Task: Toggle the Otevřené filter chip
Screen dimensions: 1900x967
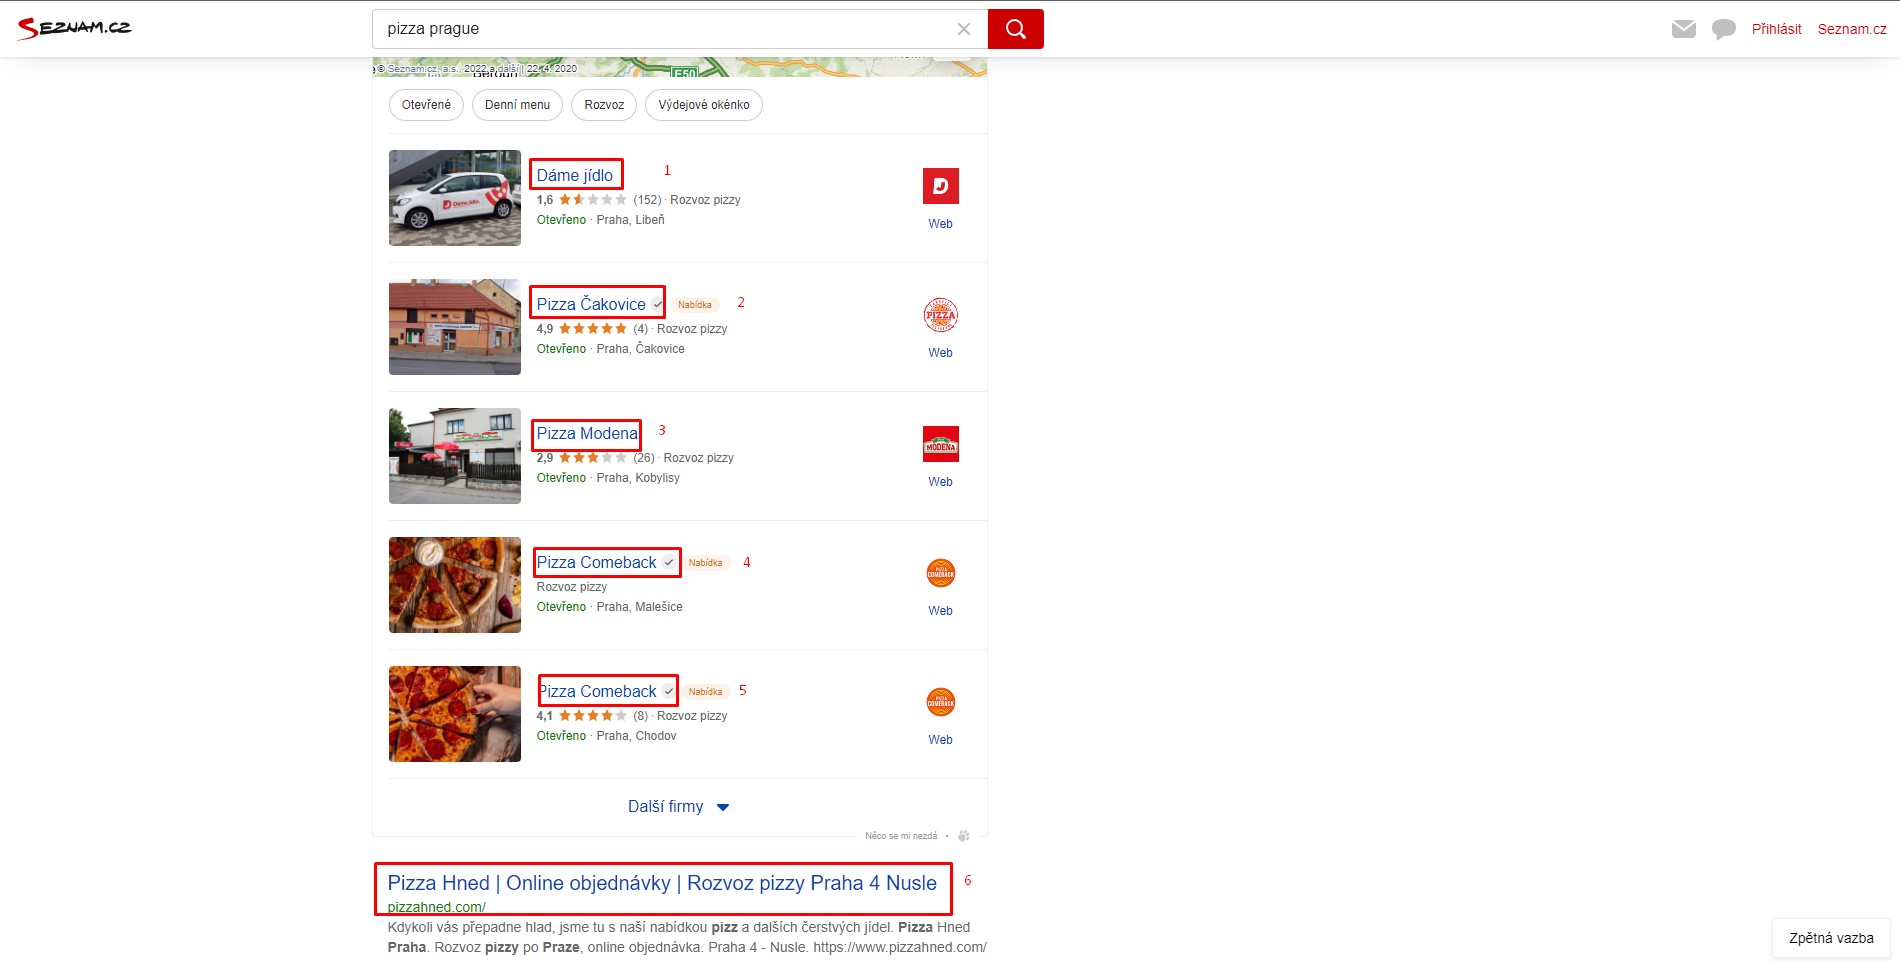Action: [426, 105]
